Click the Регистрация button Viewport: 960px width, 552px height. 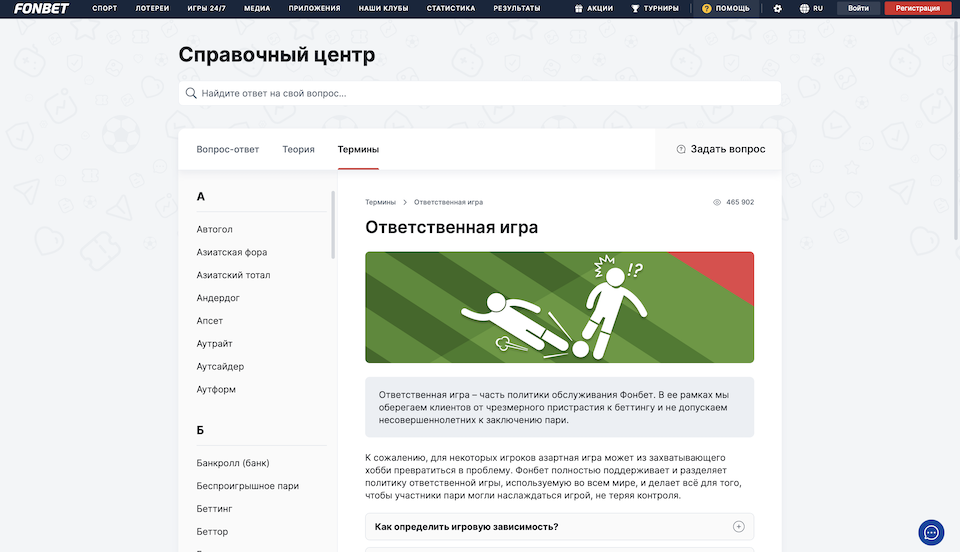tap(917, 9)
